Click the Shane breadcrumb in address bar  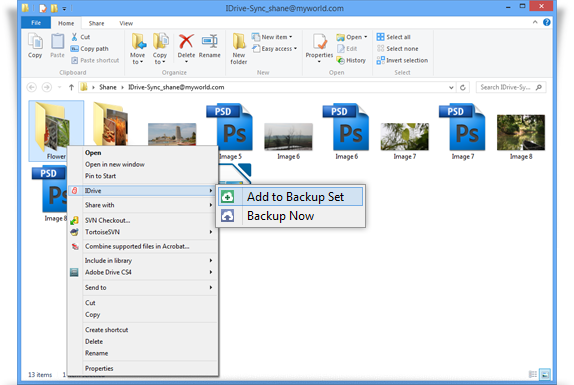(108, 87)
